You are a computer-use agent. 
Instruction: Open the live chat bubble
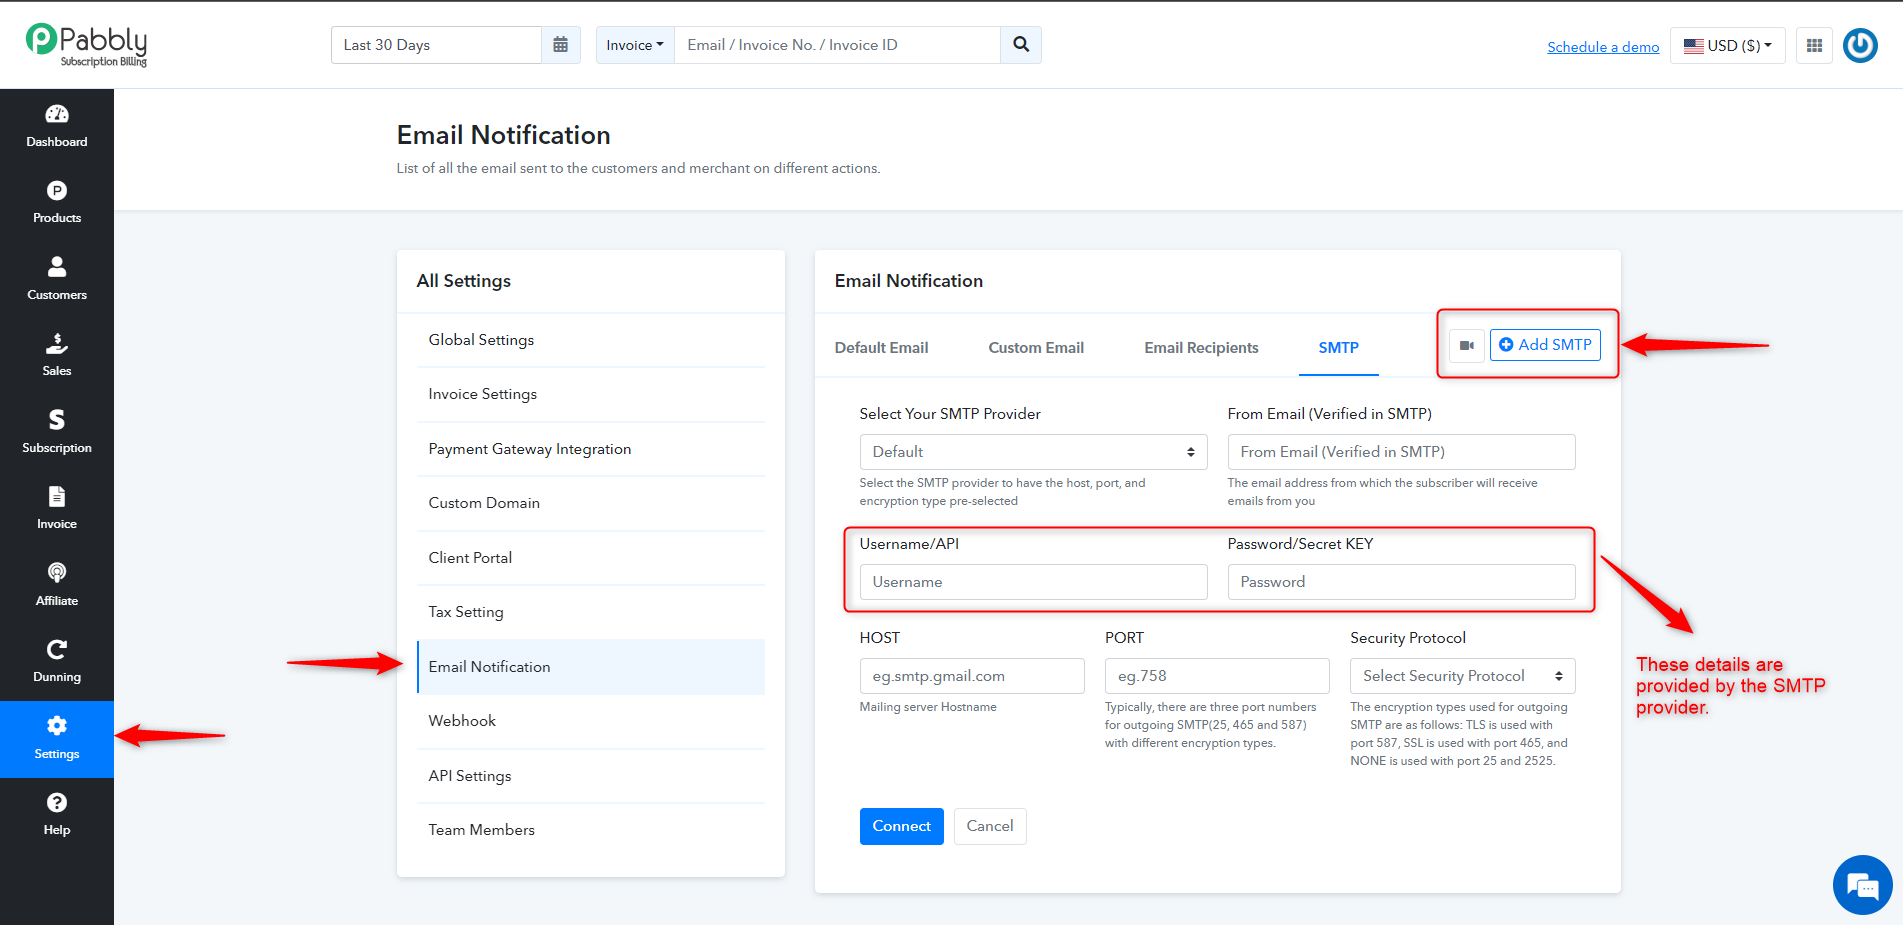coord(1862,885)
